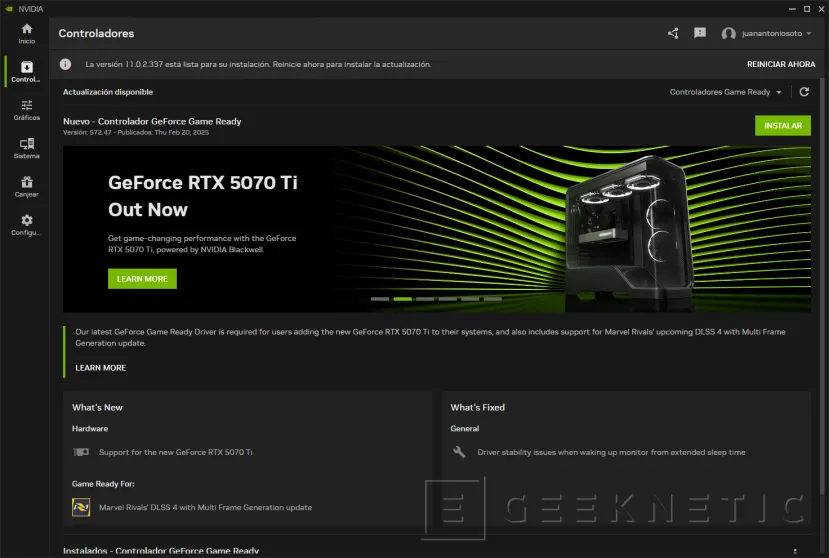
Task: Click 'Marvel Rivals' DLSS 4' update text
Action: tap(205, 507)
